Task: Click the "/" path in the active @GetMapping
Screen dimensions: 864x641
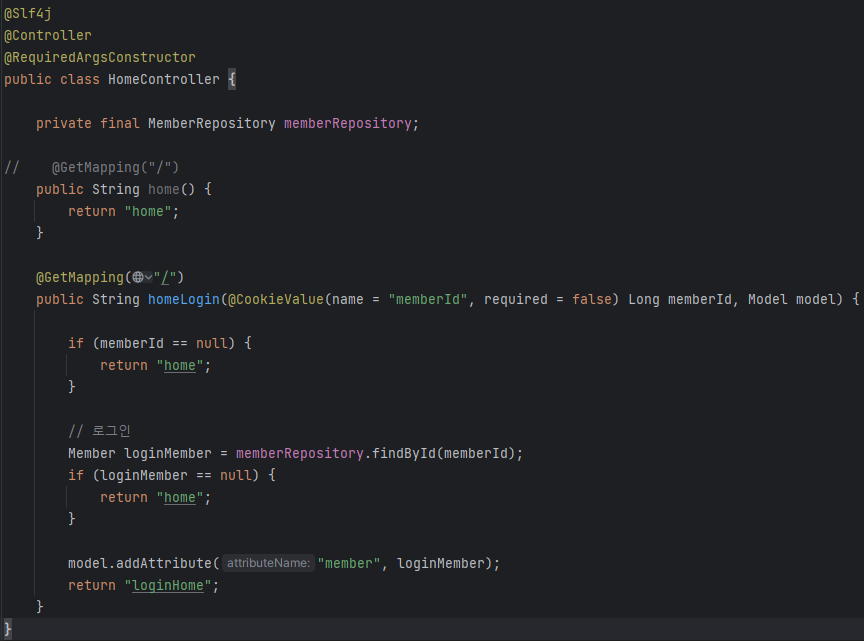Action: pos(165,277)
